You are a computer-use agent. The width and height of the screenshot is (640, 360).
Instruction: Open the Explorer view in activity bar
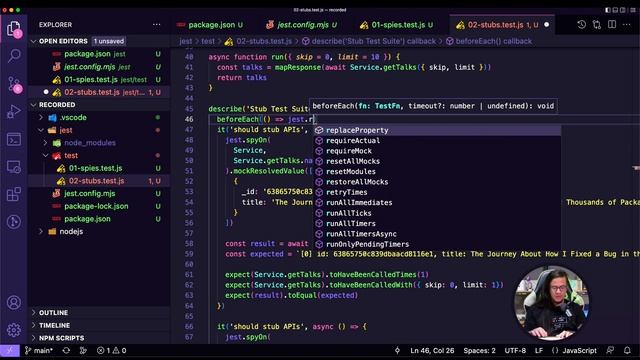pos(14,29)
